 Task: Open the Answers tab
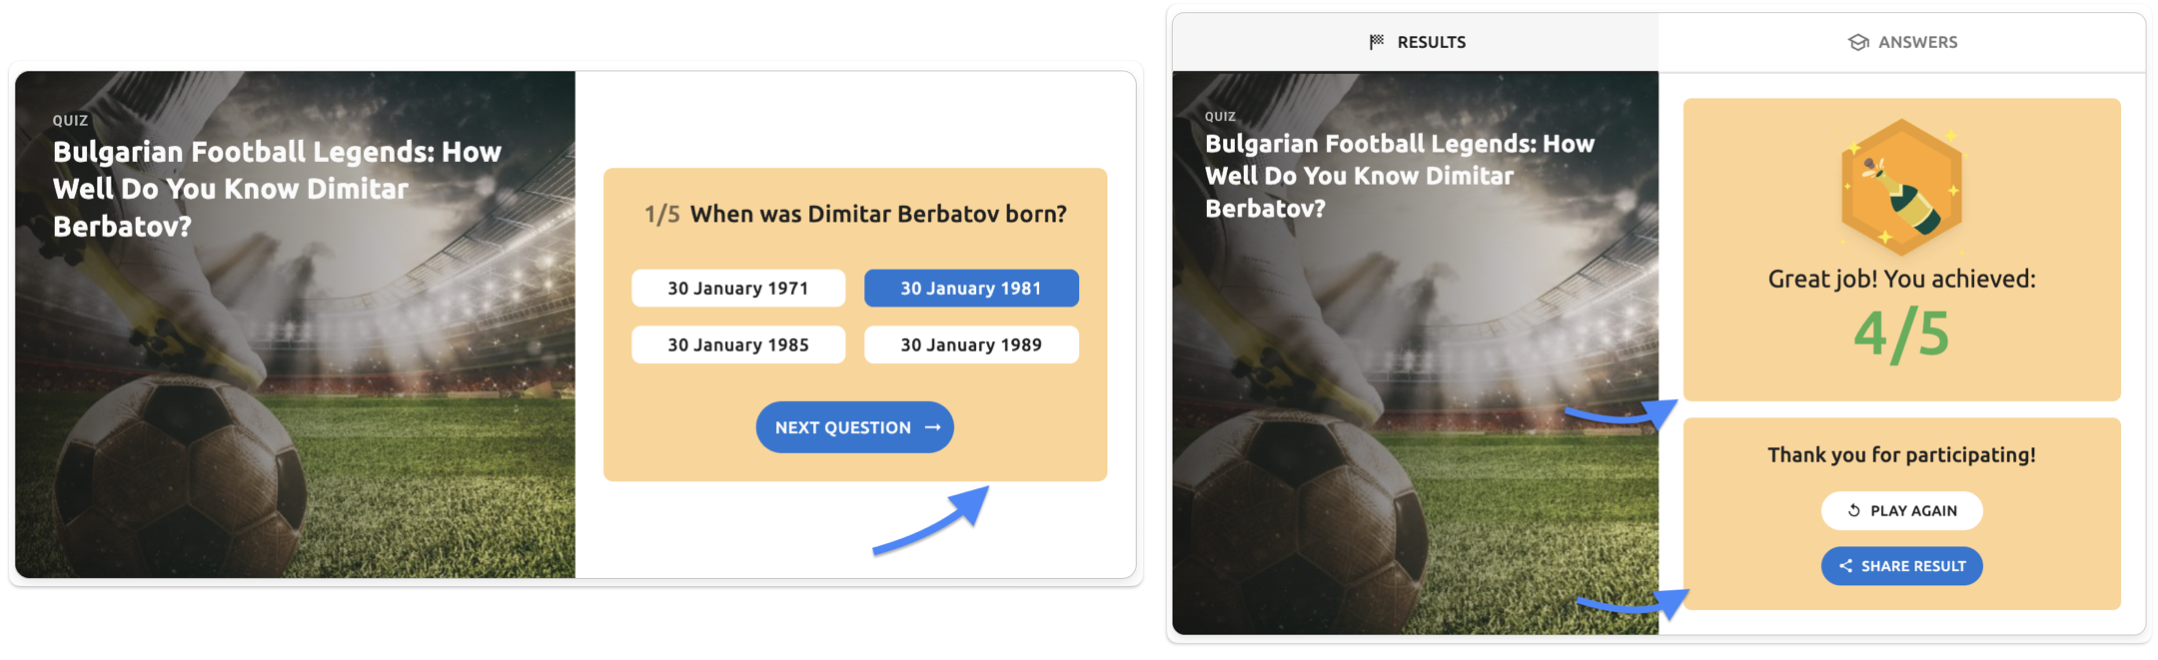pyautogui.click(x=1902, y=42)
